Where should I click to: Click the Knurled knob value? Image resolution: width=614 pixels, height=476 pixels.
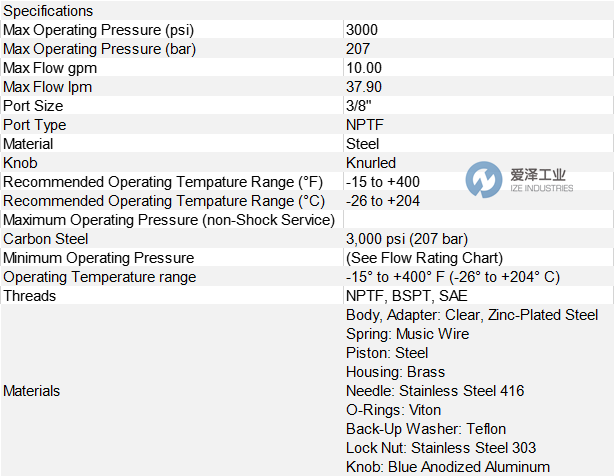pos(371,163)
